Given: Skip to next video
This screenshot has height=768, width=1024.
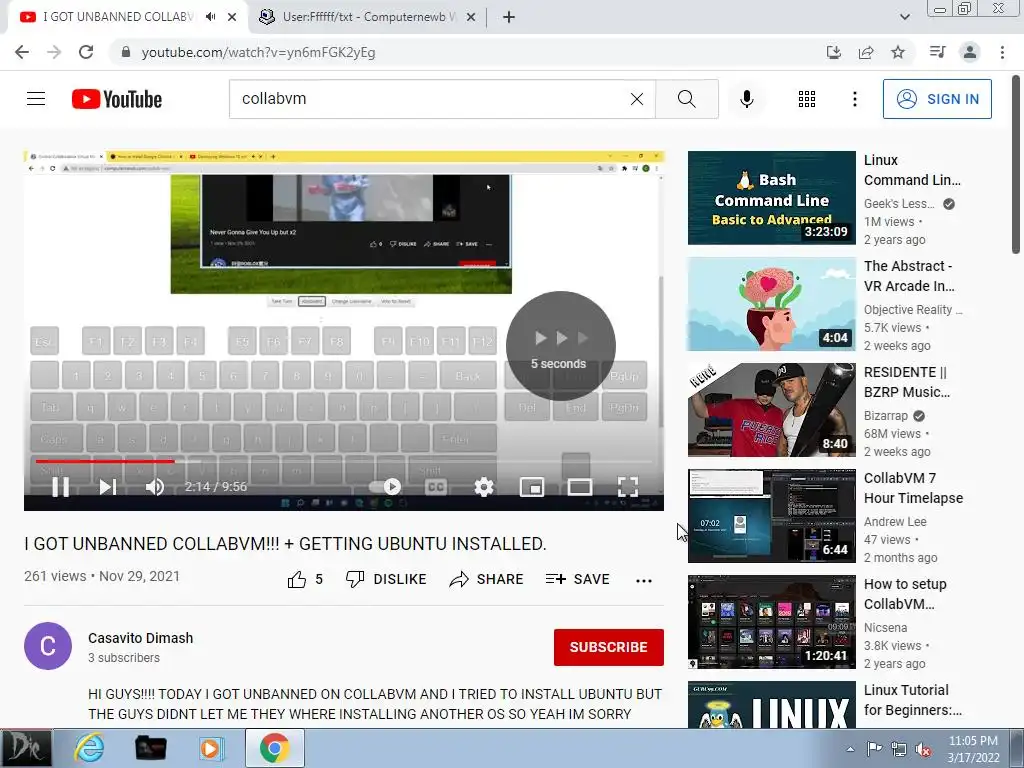Looking at the screenshot, I should [107, 487].
